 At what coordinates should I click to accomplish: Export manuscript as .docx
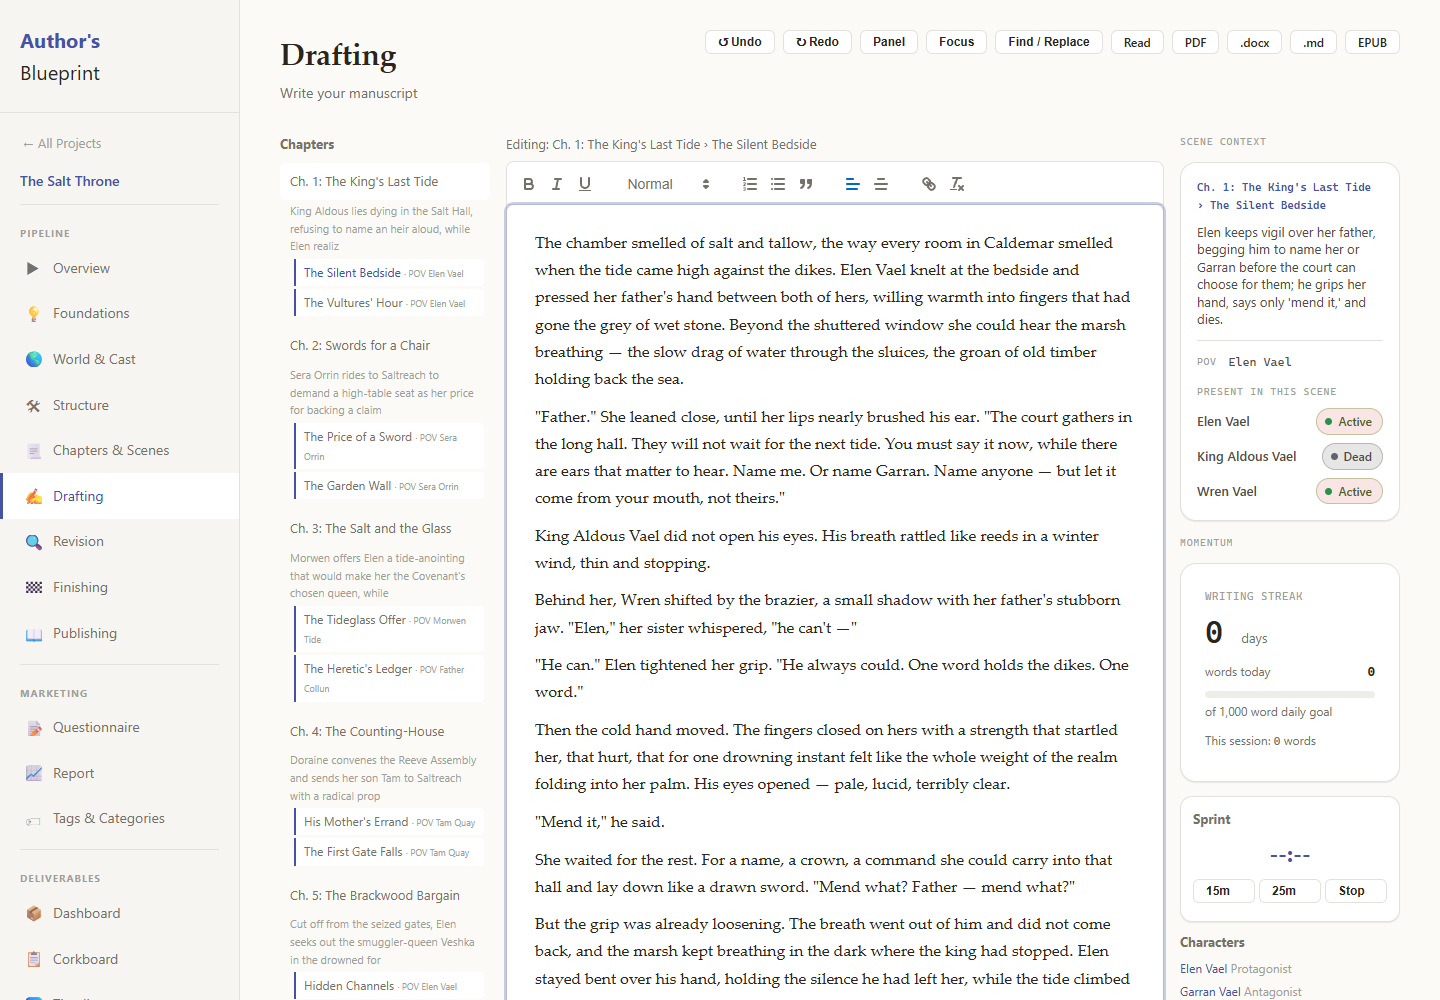point(1254,43)
